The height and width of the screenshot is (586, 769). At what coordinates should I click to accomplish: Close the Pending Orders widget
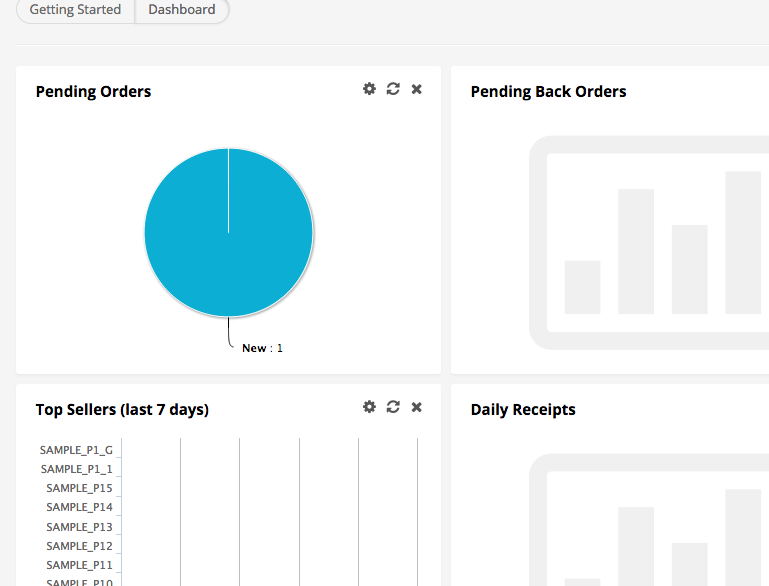click(x=416, y=89)
